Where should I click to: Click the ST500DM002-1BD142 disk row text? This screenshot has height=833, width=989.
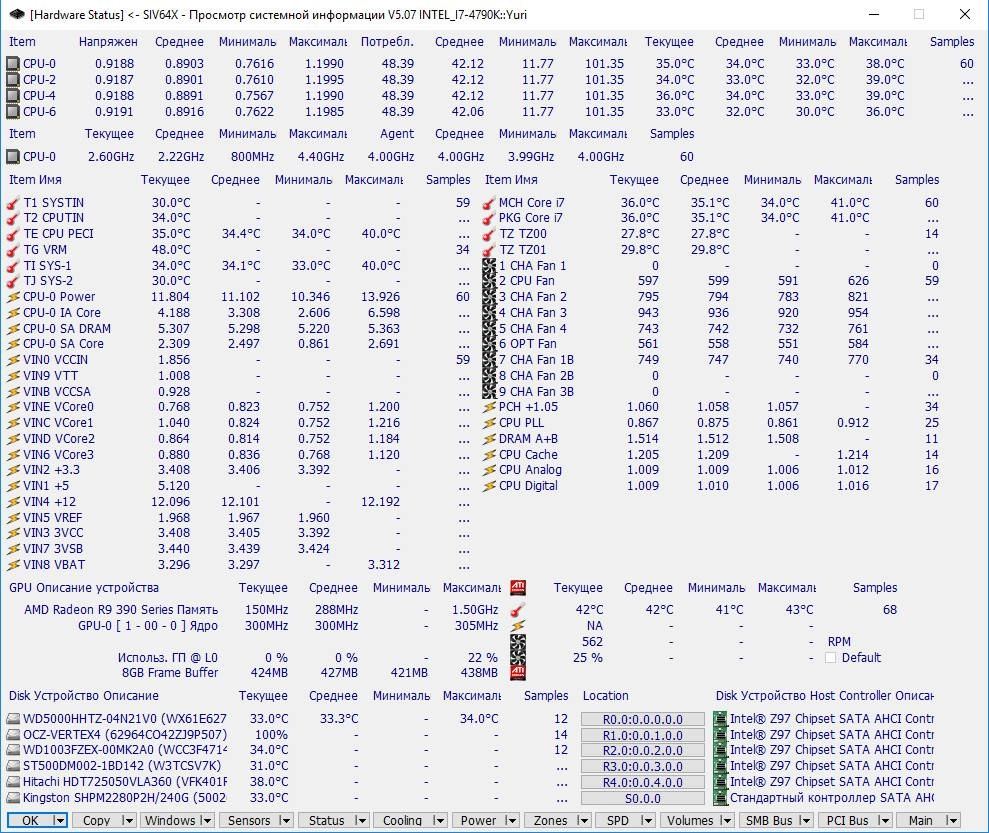(x=122, y=766)
